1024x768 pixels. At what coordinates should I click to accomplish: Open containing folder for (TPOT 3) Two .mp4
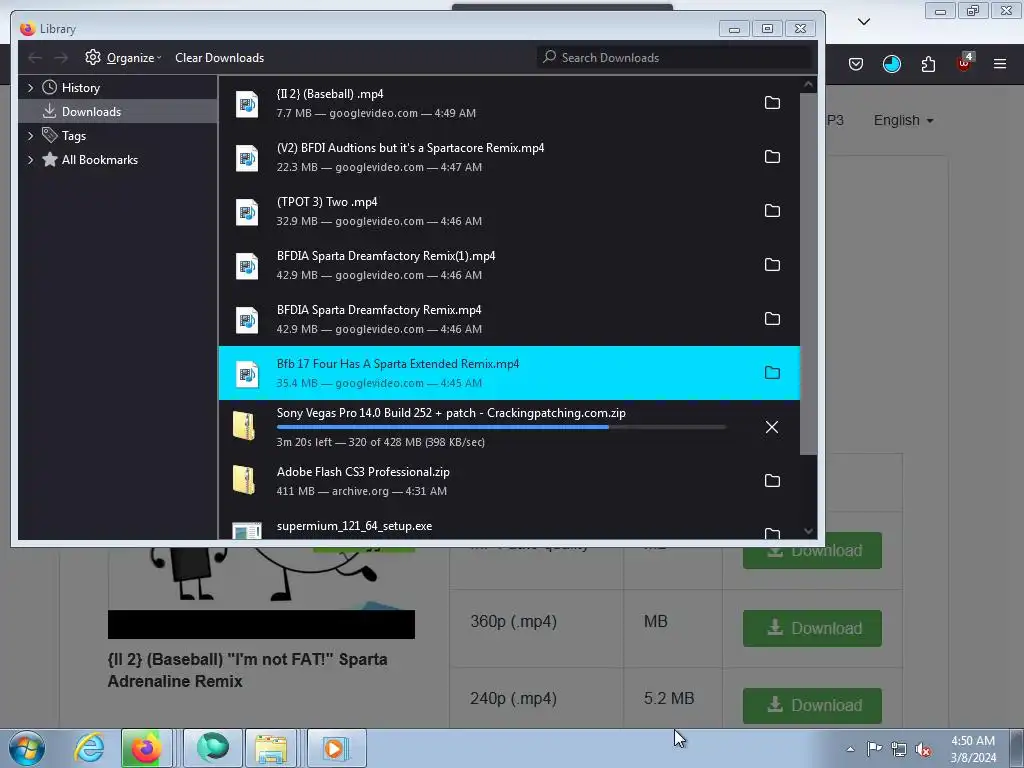772,210
